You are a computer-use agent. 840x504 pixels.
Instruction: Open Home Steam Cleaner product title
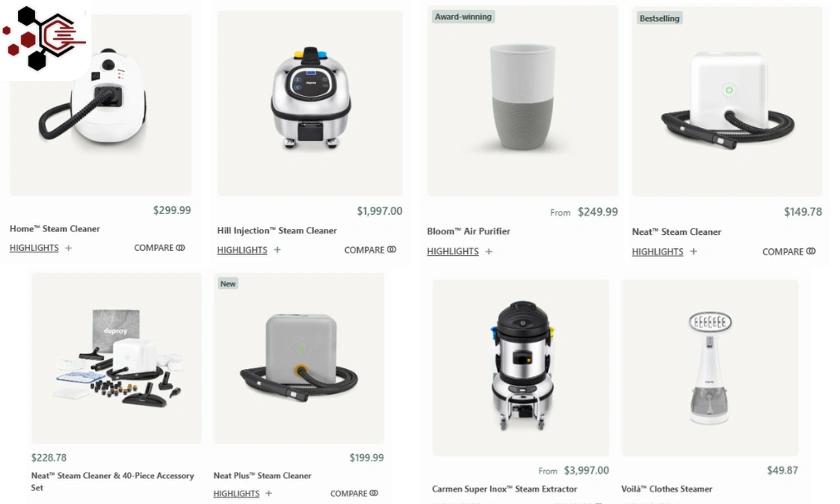click(x=55, y=229)
